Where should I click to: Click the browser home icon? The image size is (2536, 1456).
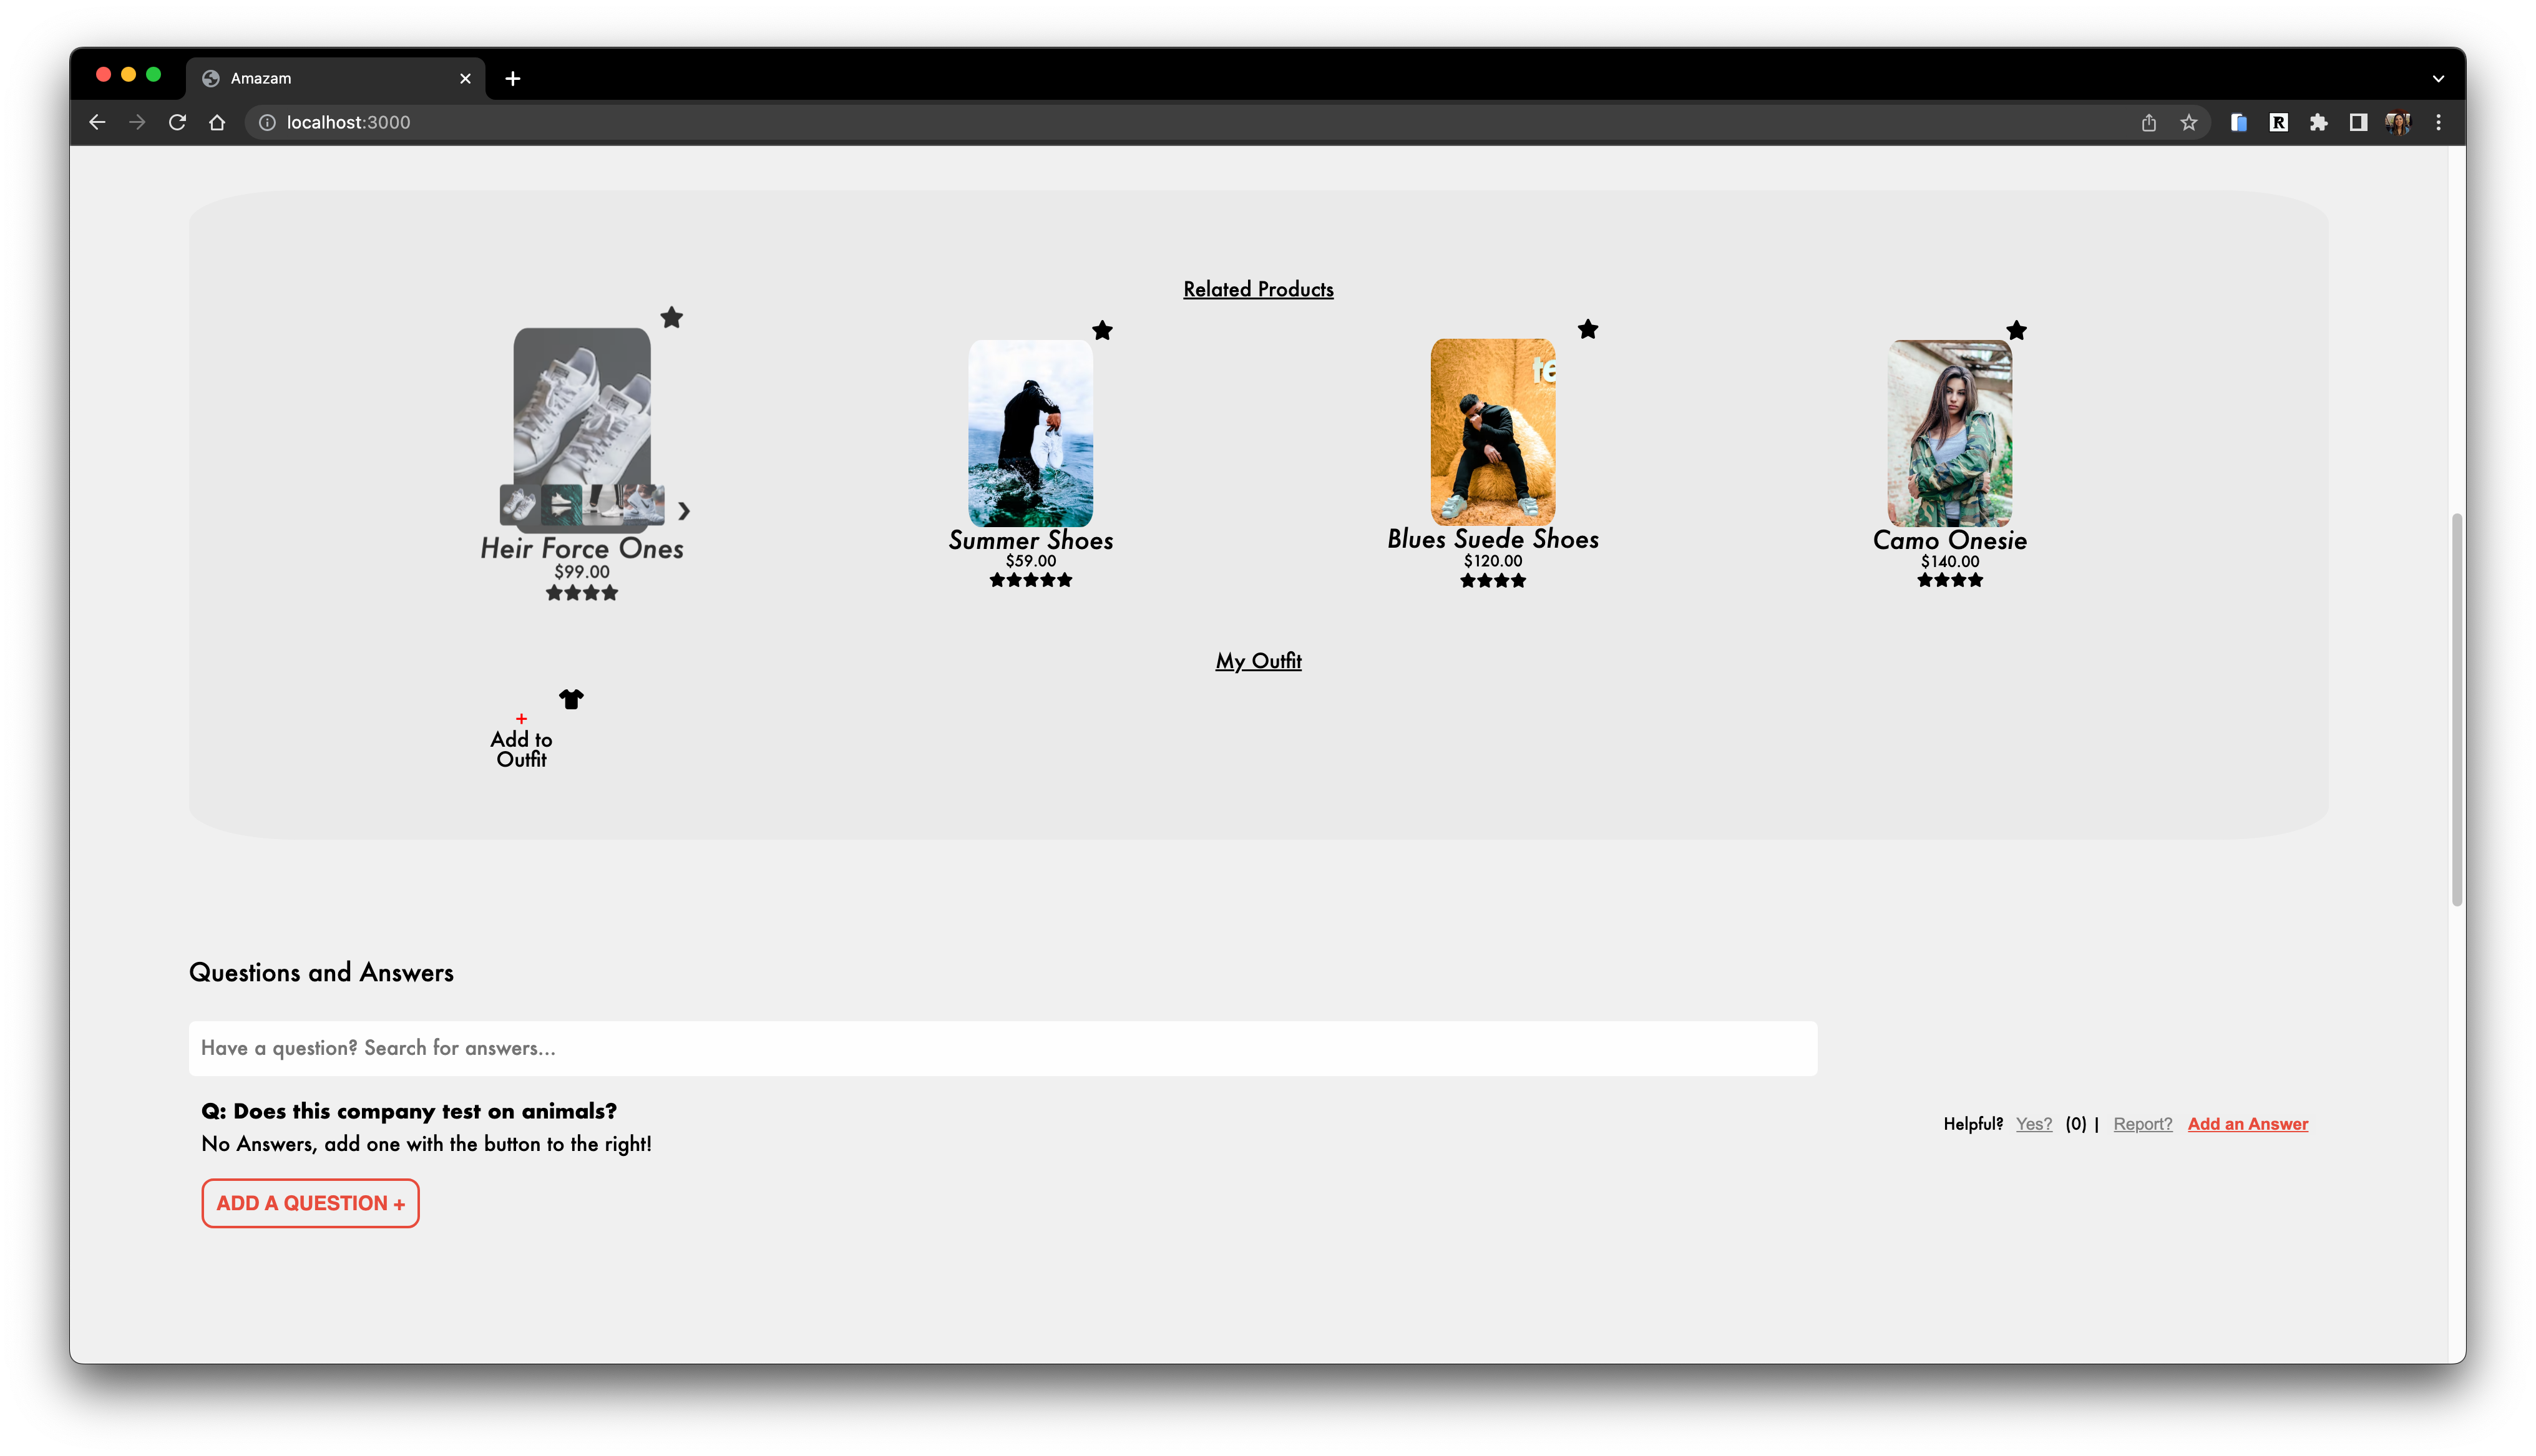point(217,122)
